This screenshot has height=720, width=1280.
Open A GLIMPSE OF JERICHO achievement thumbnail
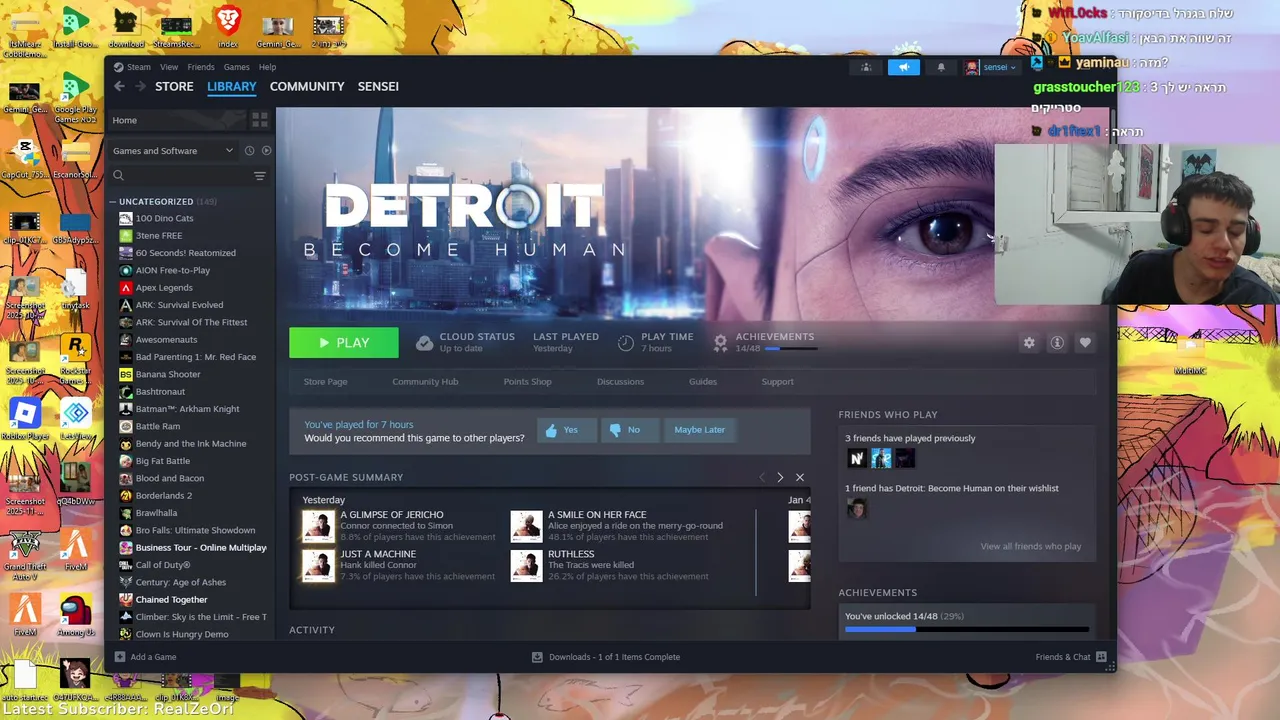pyautogui.click(x=318, y=526)
